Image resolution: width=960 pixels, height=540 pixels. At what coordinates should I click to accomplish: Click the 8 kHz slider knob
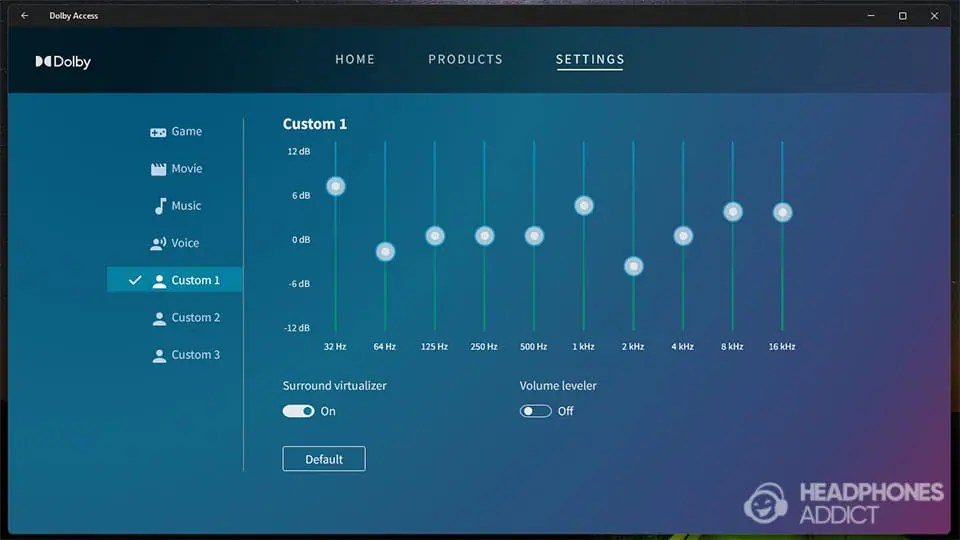(x=733, y=212)
